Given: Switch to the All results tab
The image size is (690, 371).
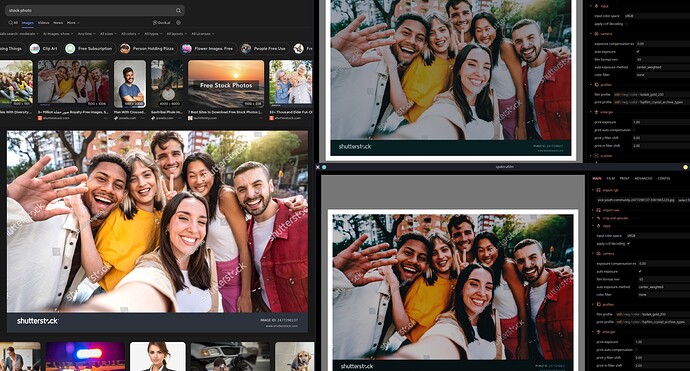Looking at the screenshot, I should click(13, 22).
